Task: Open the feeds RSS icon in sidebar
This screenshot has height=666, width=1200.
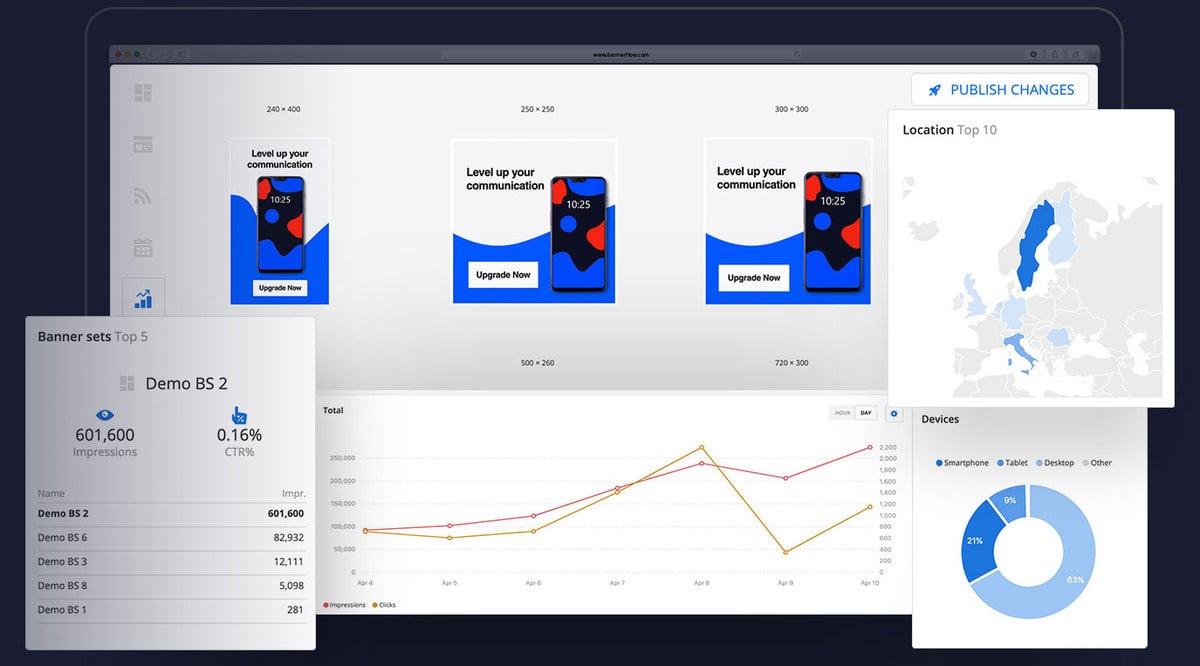Action: coord(143,196)
